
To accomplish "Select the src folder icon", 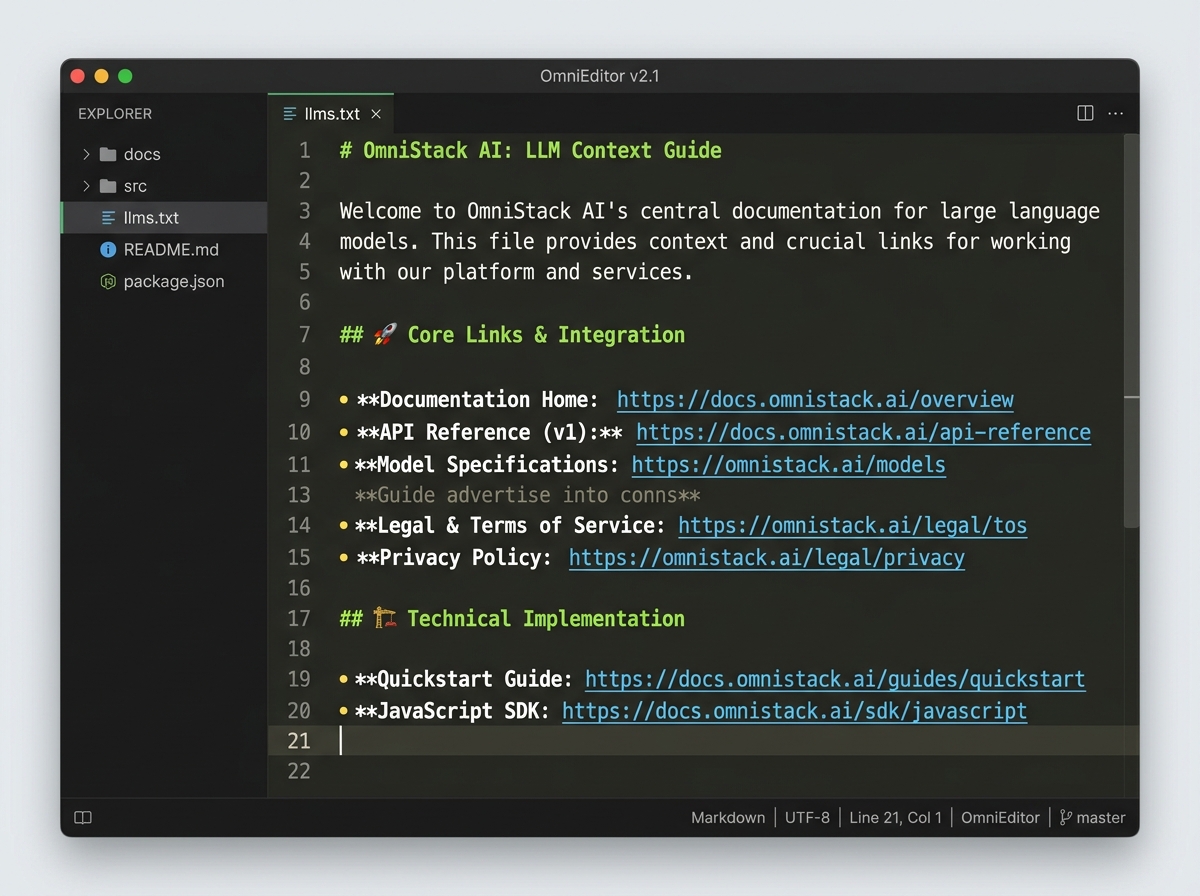I will pos(108,186).
